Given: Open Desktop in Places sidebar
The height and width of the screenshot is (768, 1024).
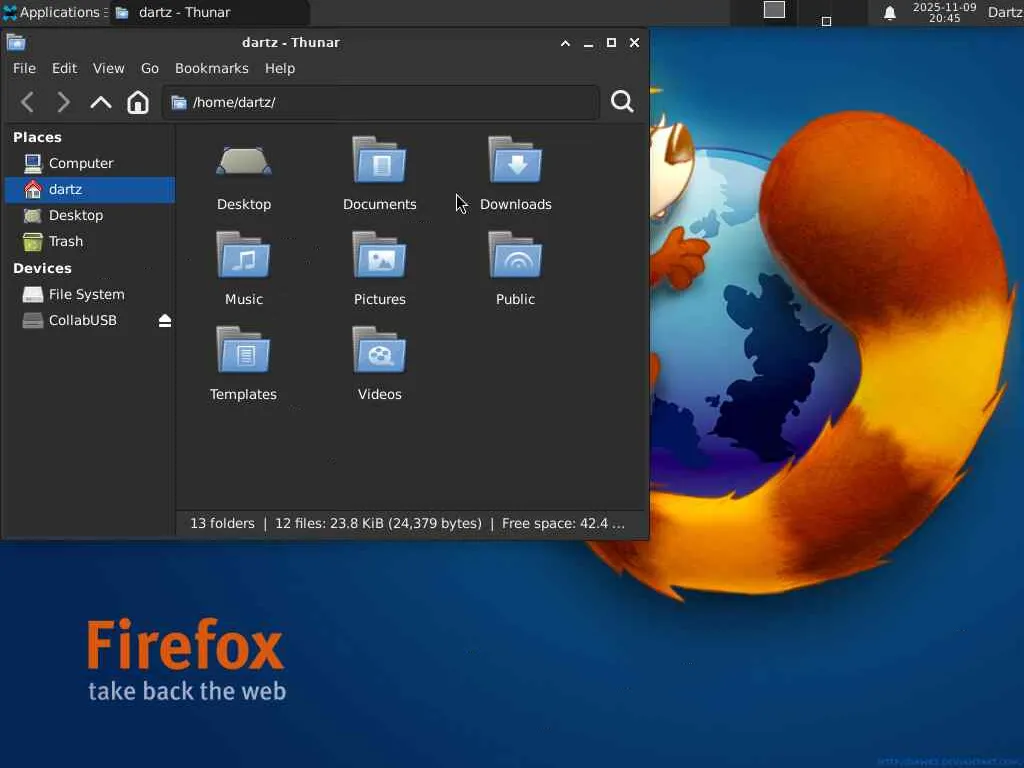Looking at the screenshot, I should (89, 216).
